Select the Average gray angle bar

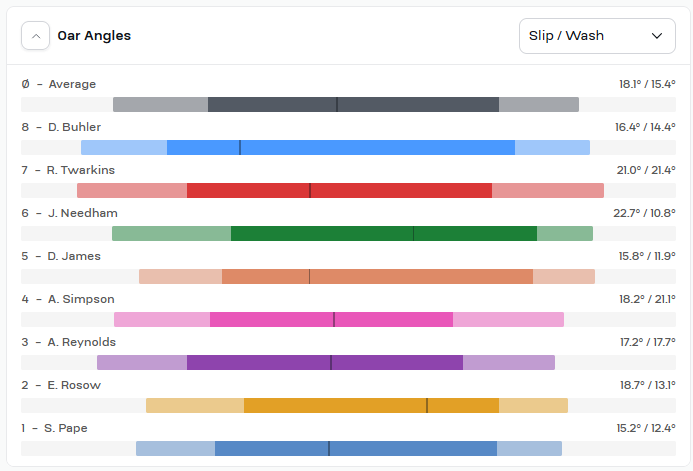[x=346, y=104]
